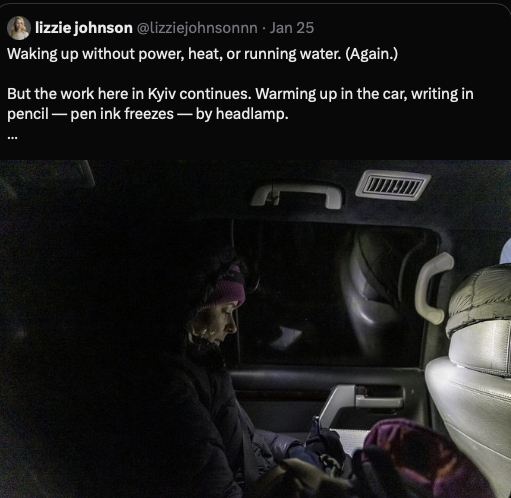Open the tweet's Jan 25 timestamp
This screenshot has width=511, height=498.
[x=292, y=28]
